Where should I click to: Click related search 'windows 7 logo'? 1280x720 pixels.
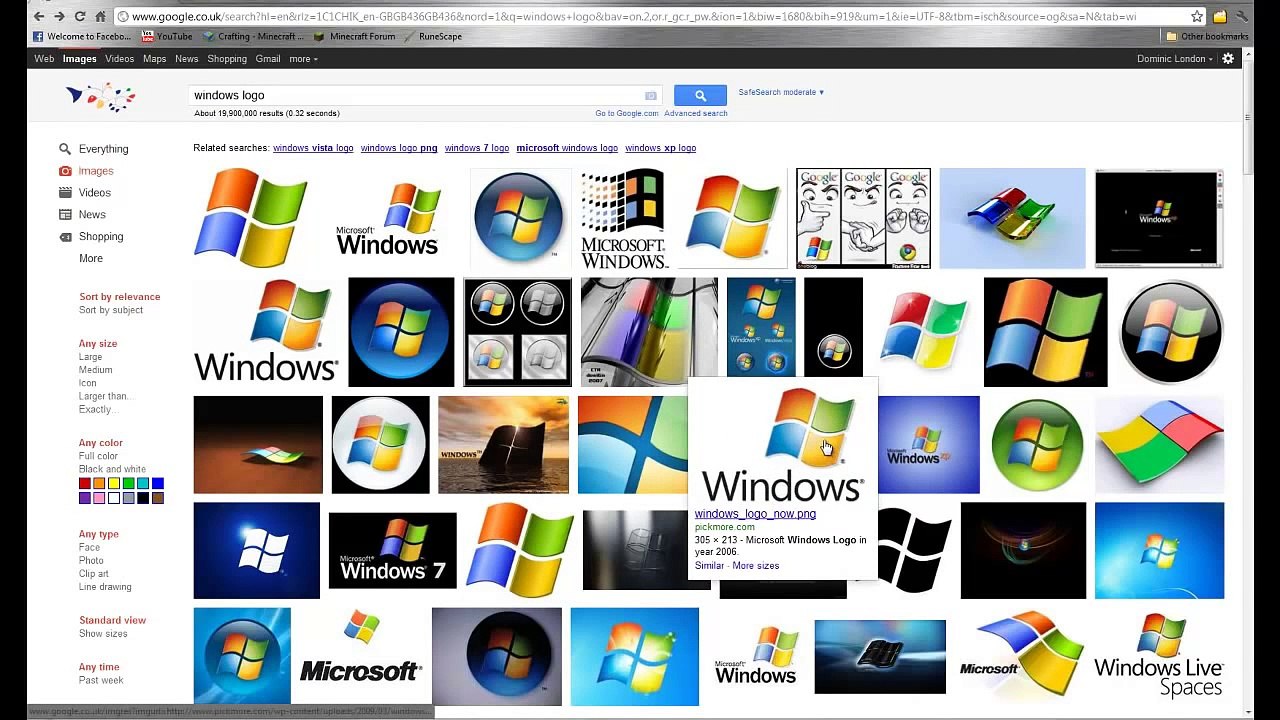[477, 148]
